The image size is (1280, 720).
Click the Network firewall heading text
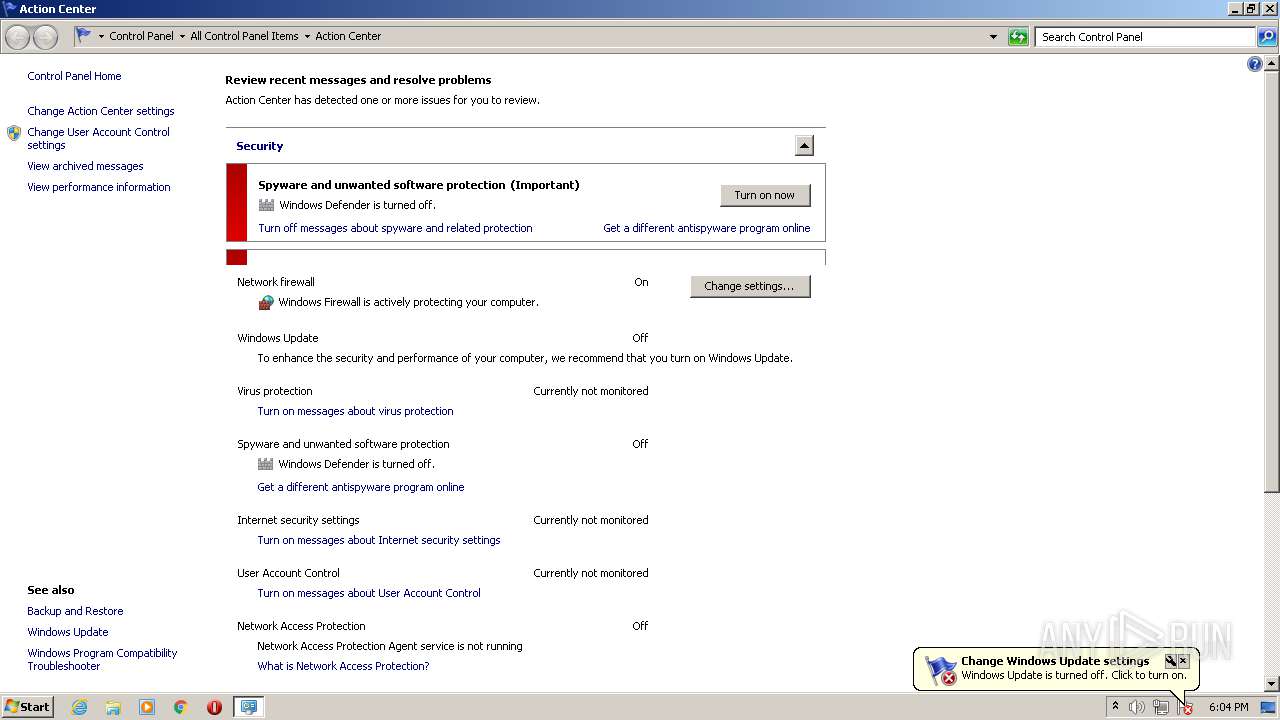[276, 282]
